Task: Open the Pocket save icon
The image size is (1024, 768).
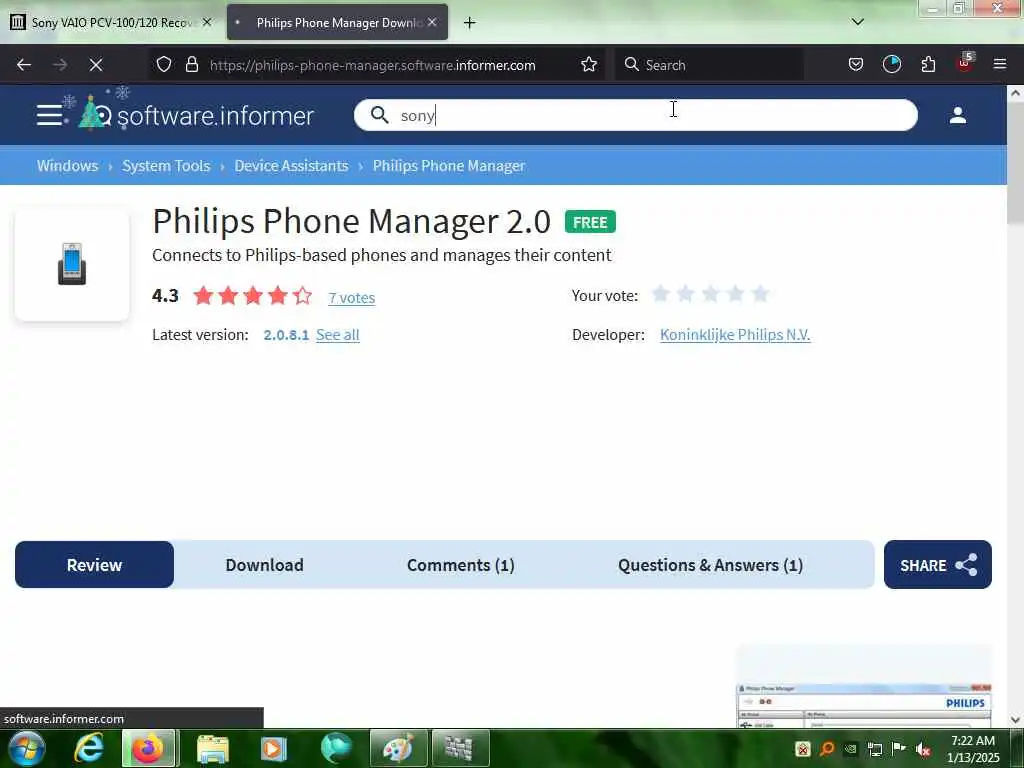Action: click(856, 65)
